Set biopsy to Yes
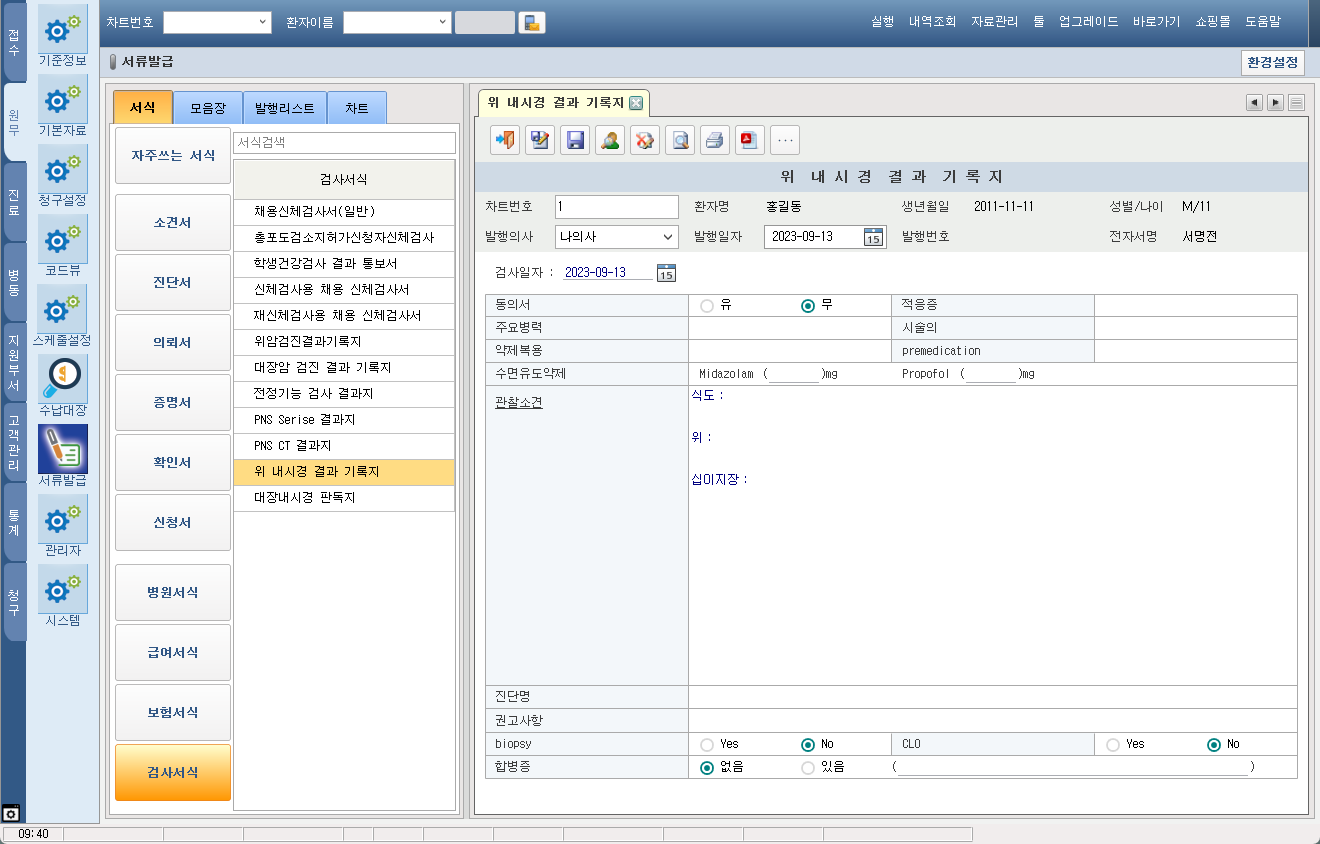Image resolution: width=1320 pixels, height=844 pixels. [x=708, y=744]
